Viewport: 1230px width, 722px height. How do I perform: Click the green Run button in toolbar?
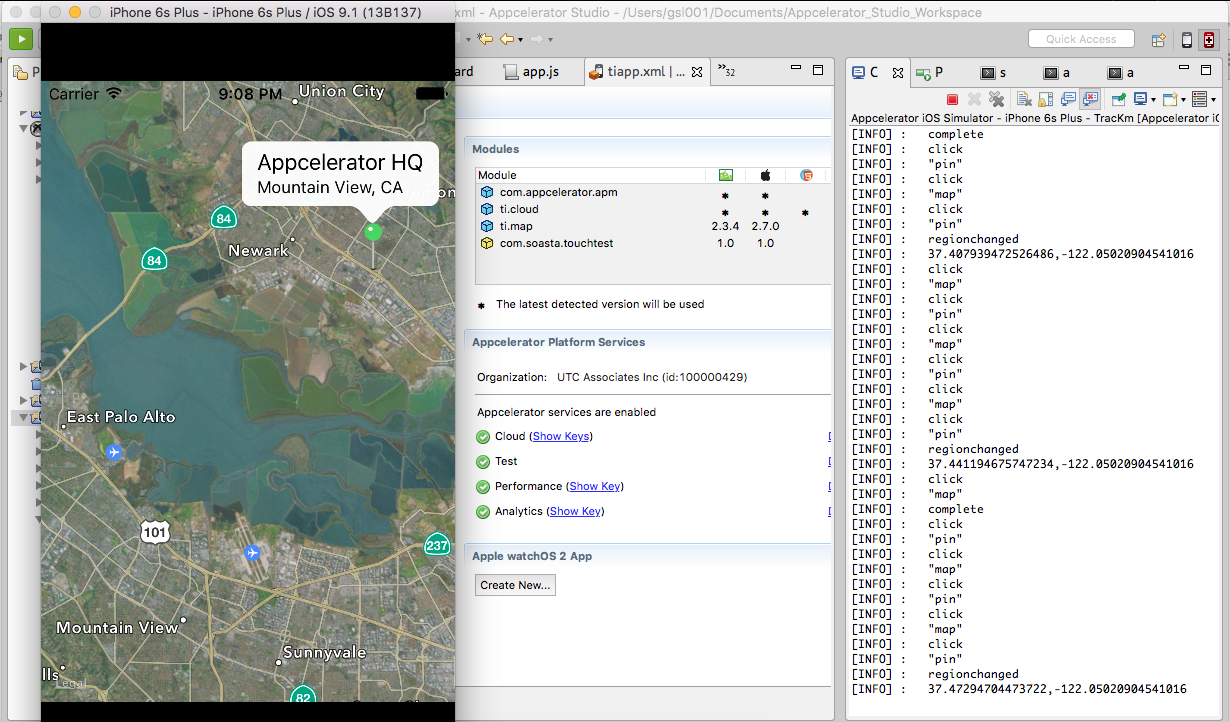click(22, 39)
